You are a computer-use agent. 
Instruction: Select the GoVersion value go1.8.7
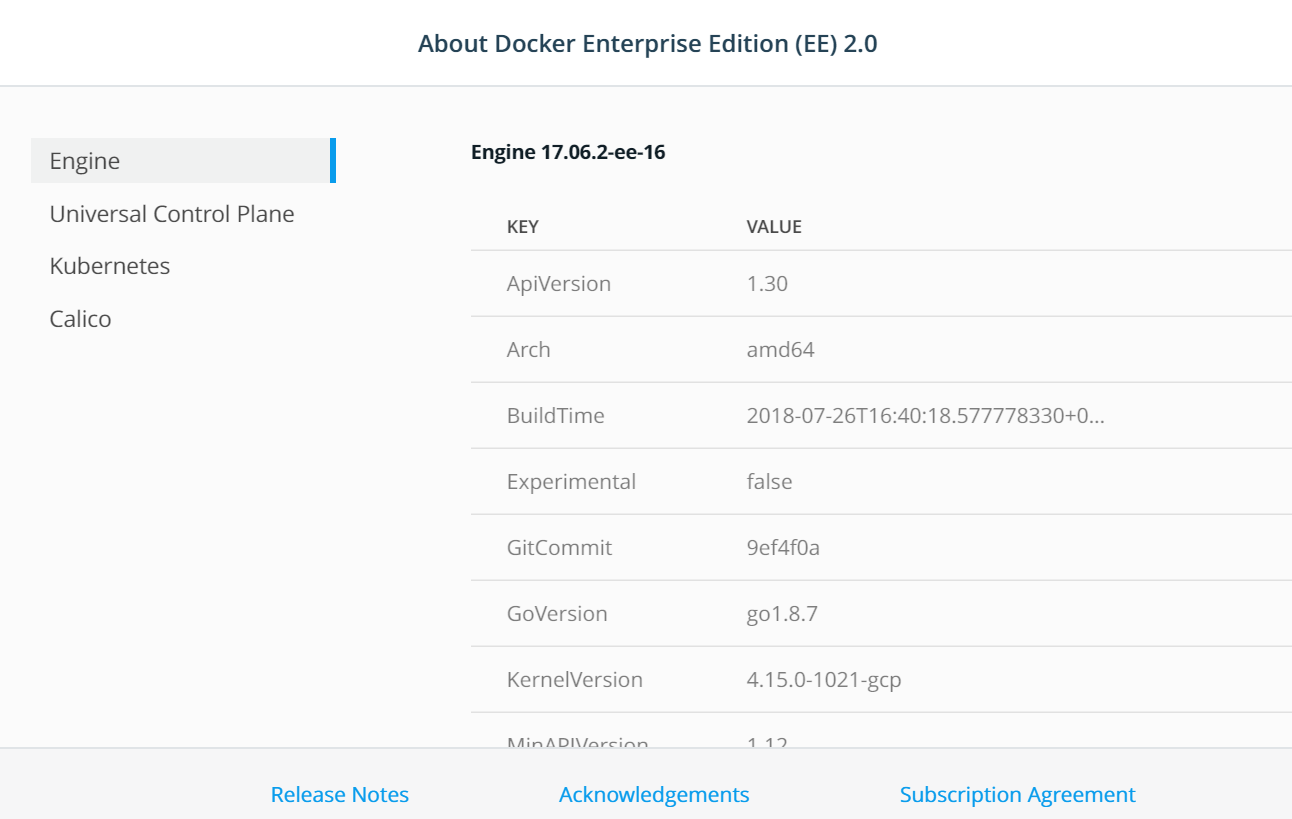[x=782, y=614]
